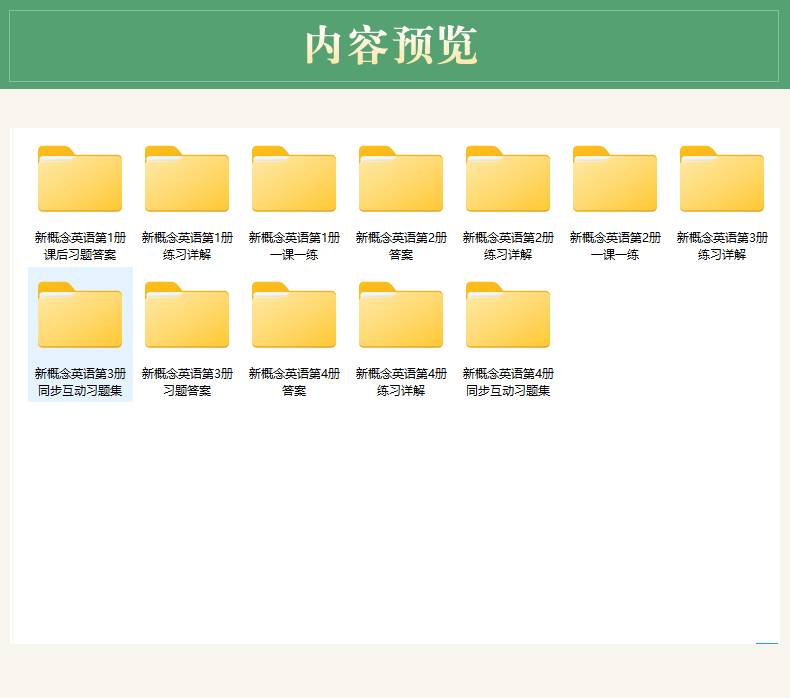Open folder icon 新概念英语第2册 一课一练
The image size is (790, 698).
pyautogui.click(x=615, y=179)
